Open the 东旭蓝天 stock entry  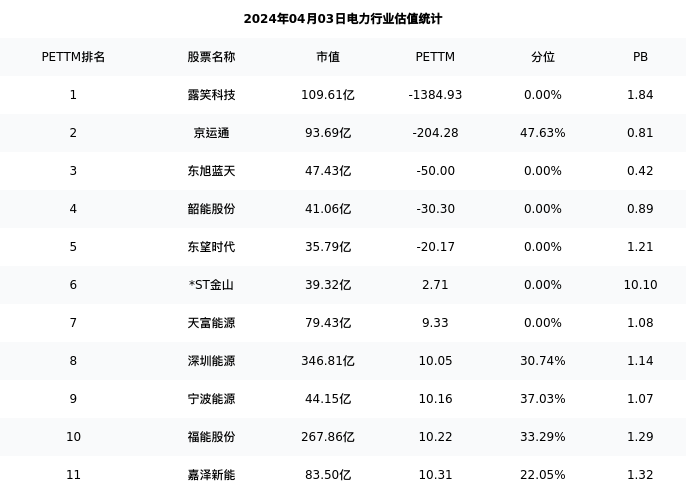(x=211, y=171)
